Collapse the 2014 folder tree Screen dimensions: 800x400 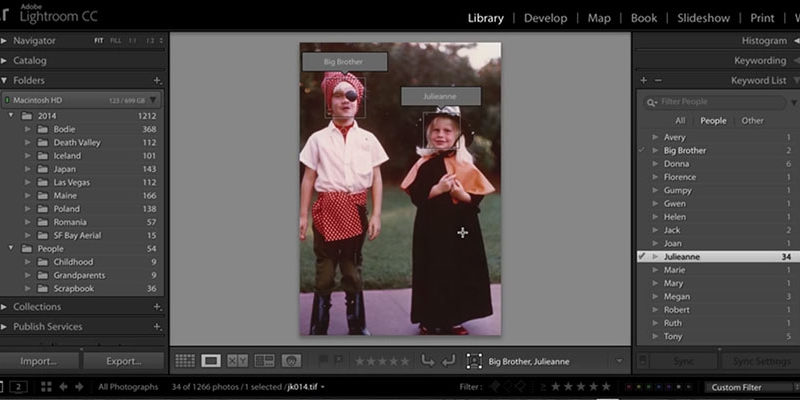pos(11,116)
